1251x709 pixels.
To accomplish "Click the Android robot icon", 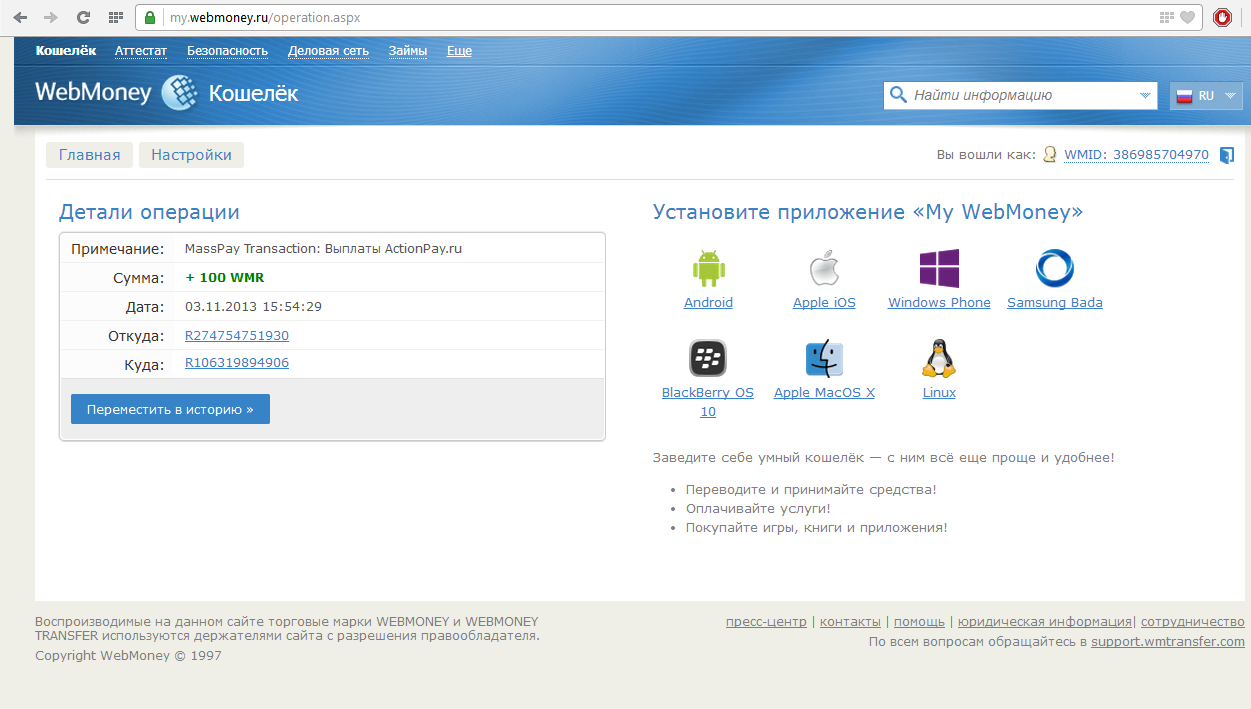I will [x=708, y=268].
